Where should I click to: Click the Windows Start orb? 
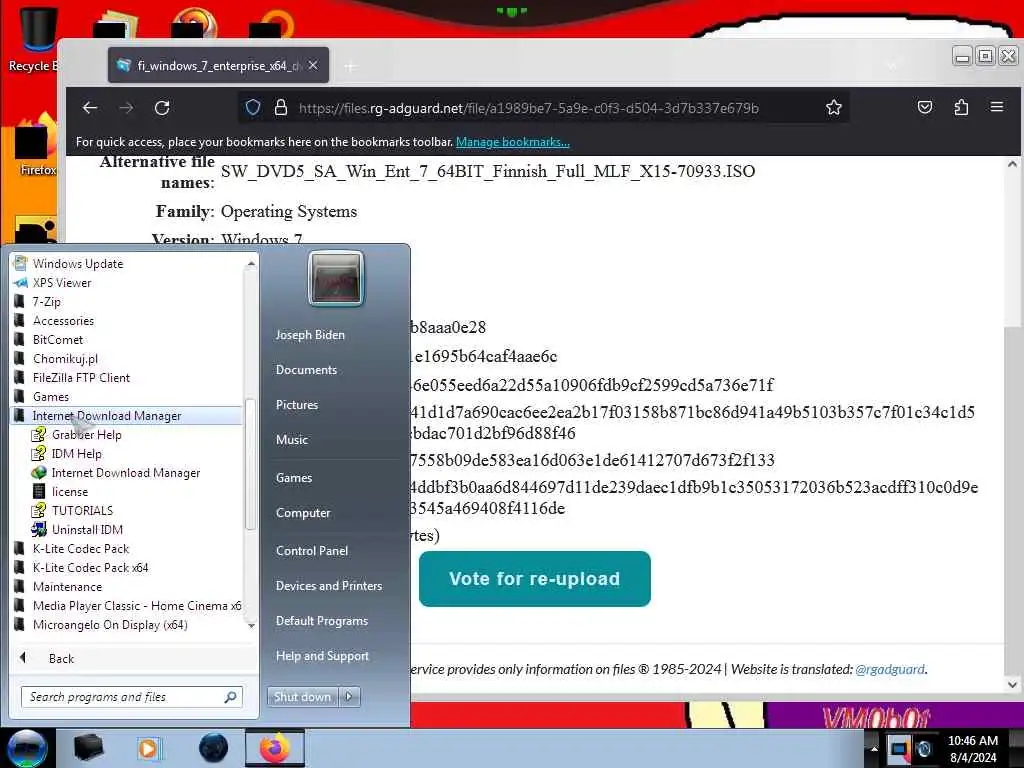(27, 748)
